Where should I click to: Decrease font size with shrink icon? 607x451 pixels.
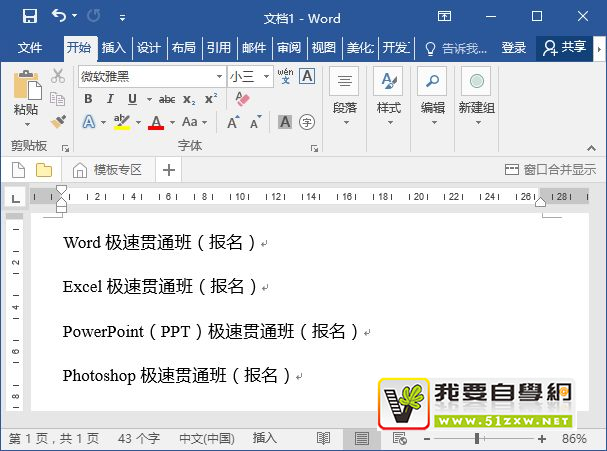point(256,122)
